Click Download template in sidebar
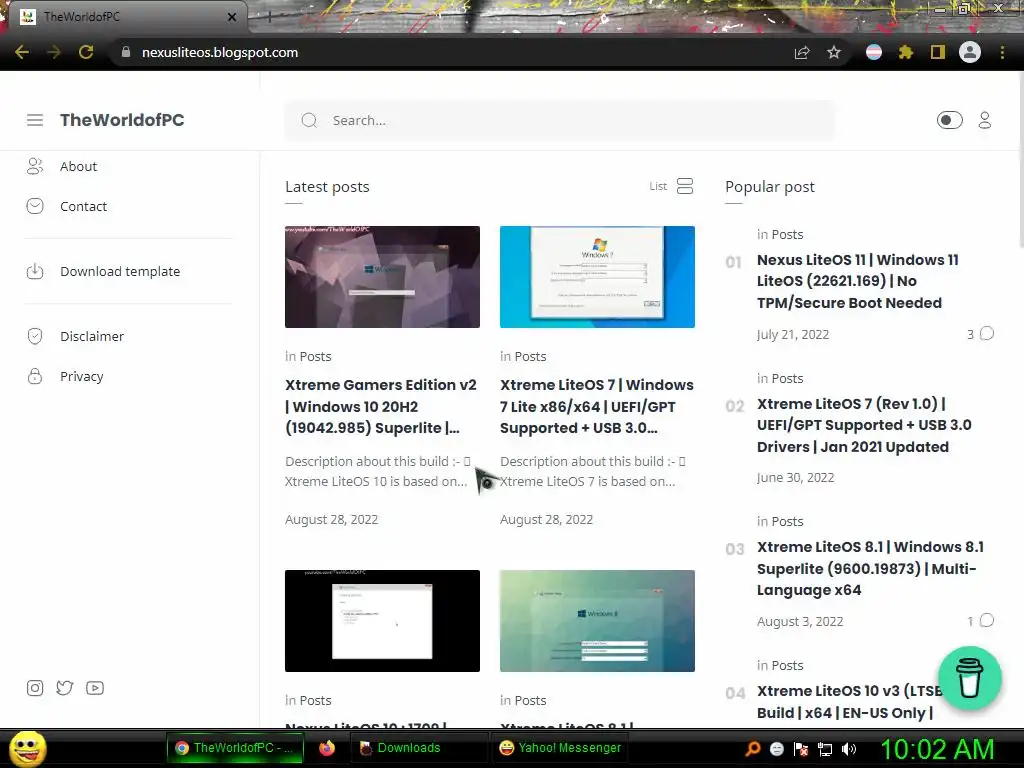Screen dimensions: 1024x768 click(120, 271)
